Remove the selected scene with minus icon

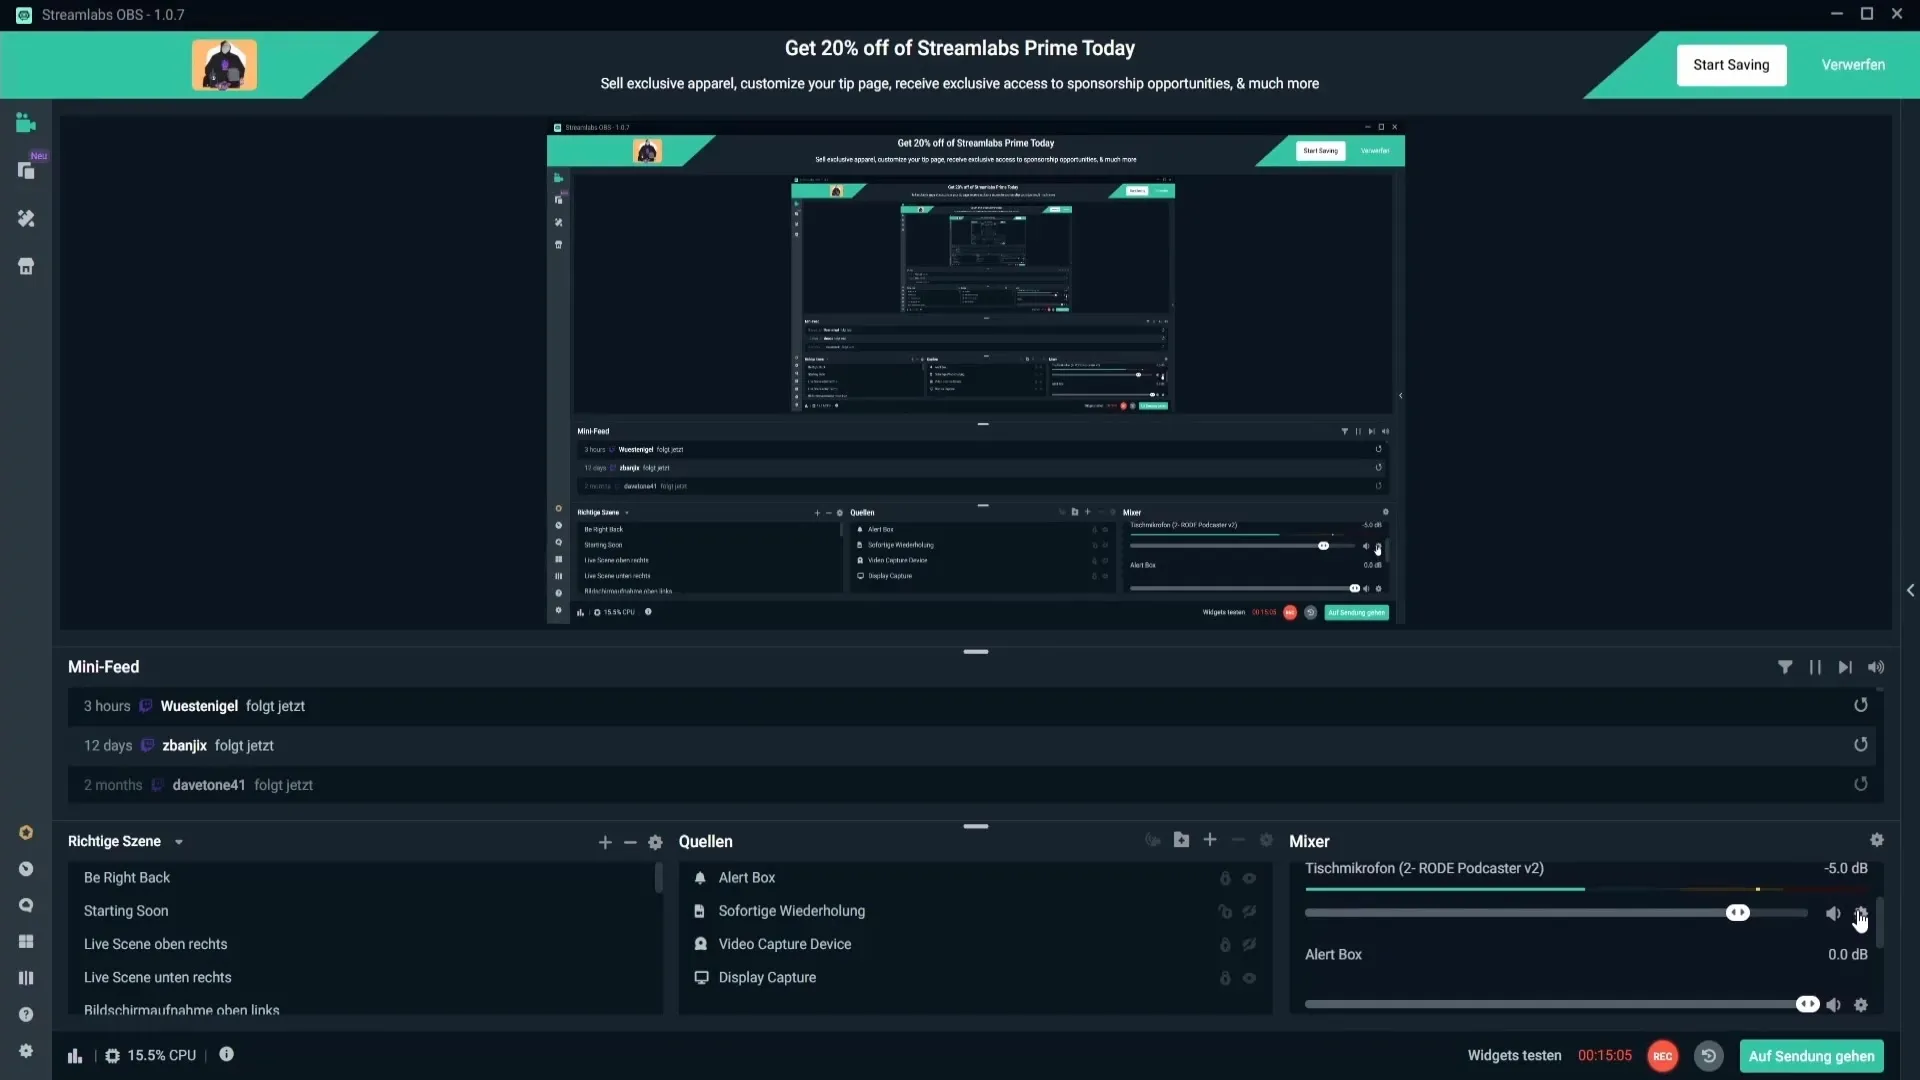coord(630,843)
